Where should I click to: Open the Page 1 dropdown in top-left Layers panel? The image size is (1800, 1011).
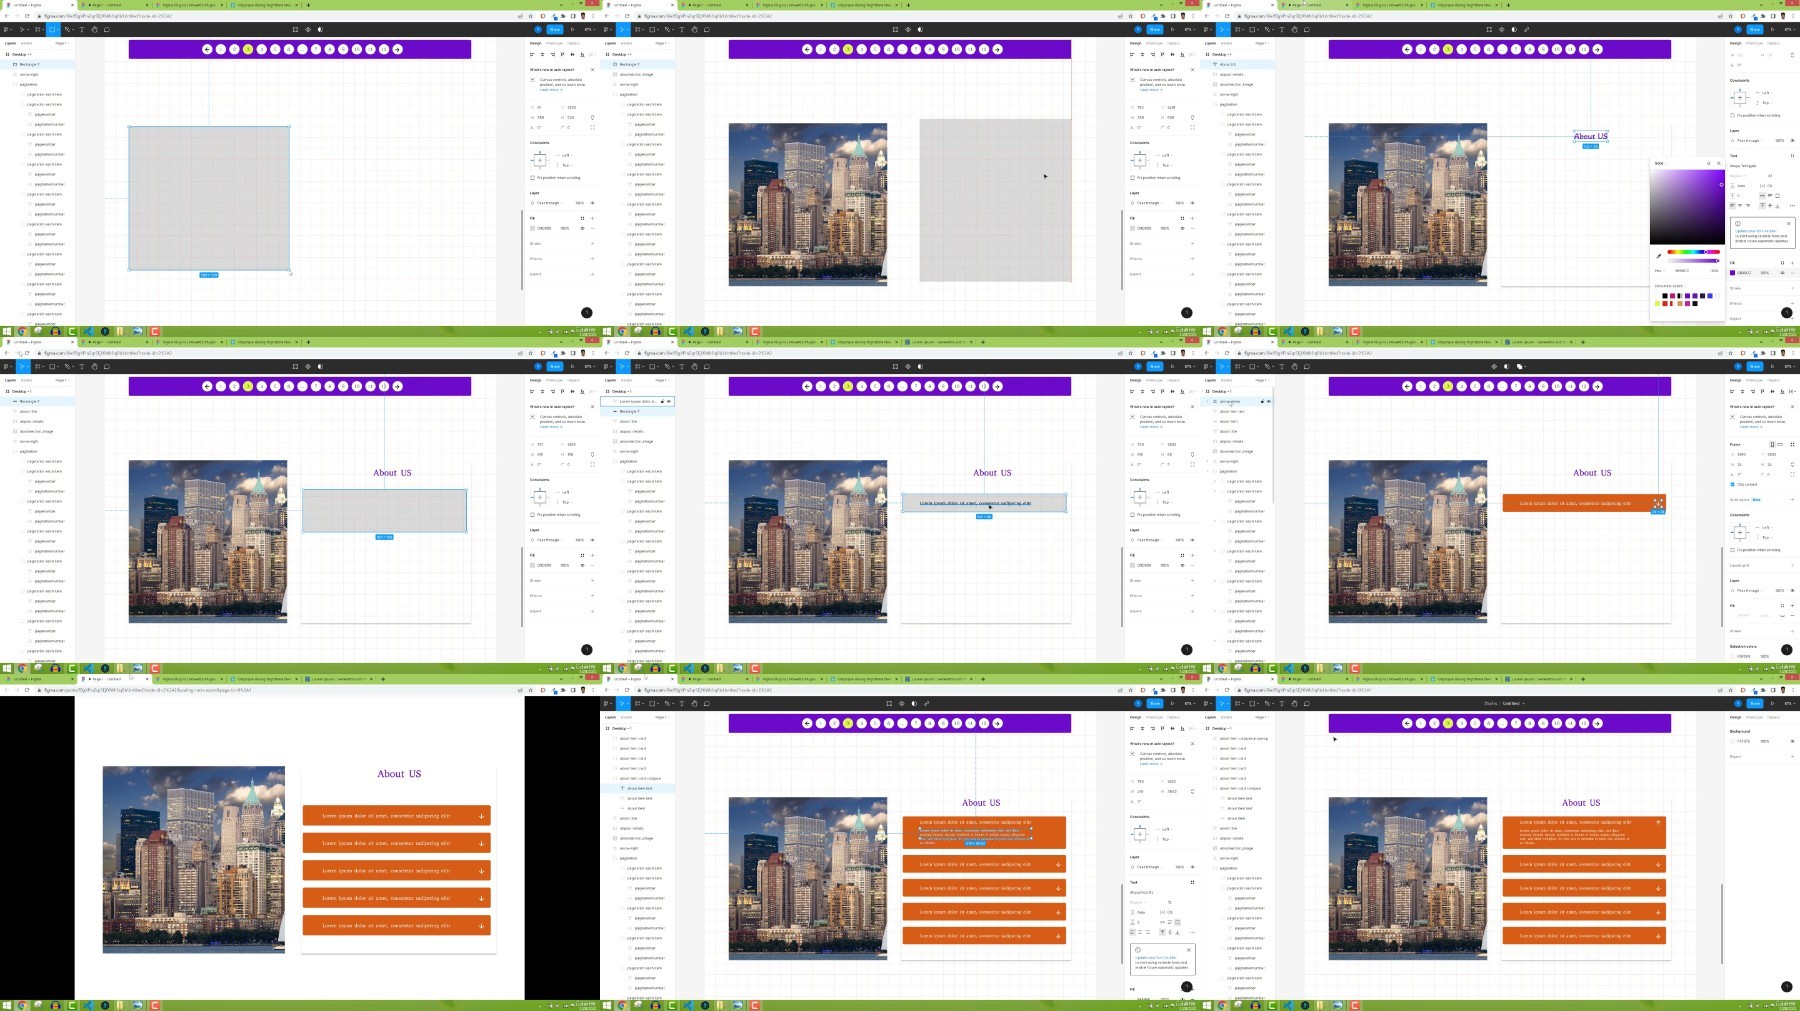pos(60,43)
